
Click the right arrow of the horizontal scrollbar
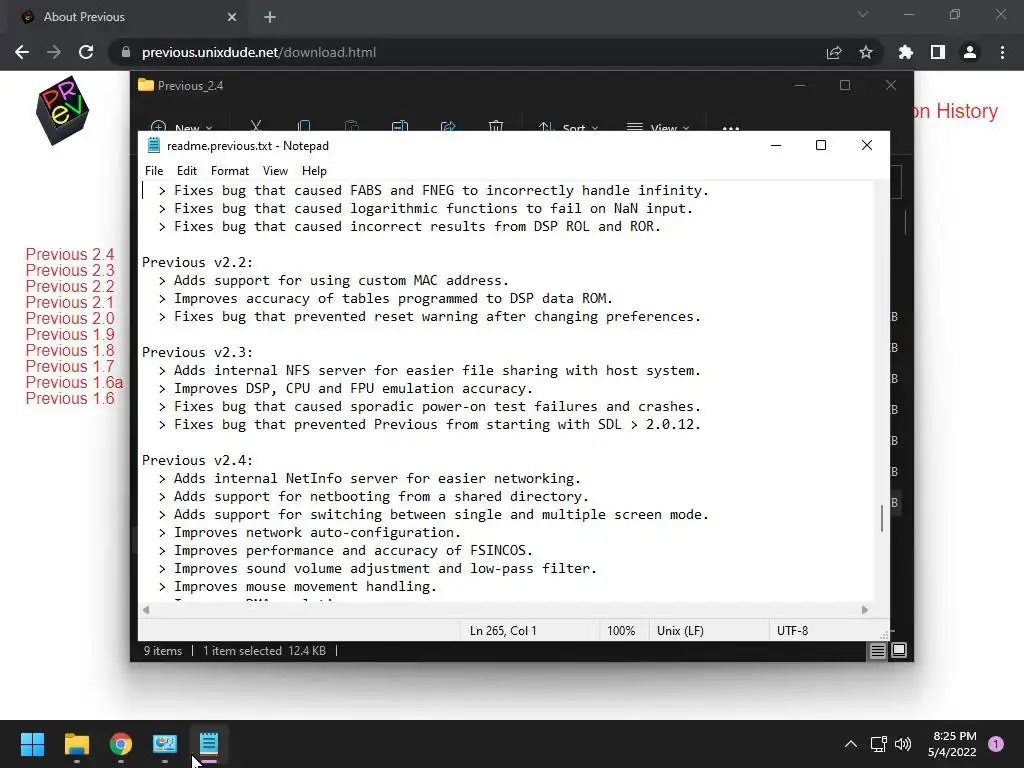point(865,609)
